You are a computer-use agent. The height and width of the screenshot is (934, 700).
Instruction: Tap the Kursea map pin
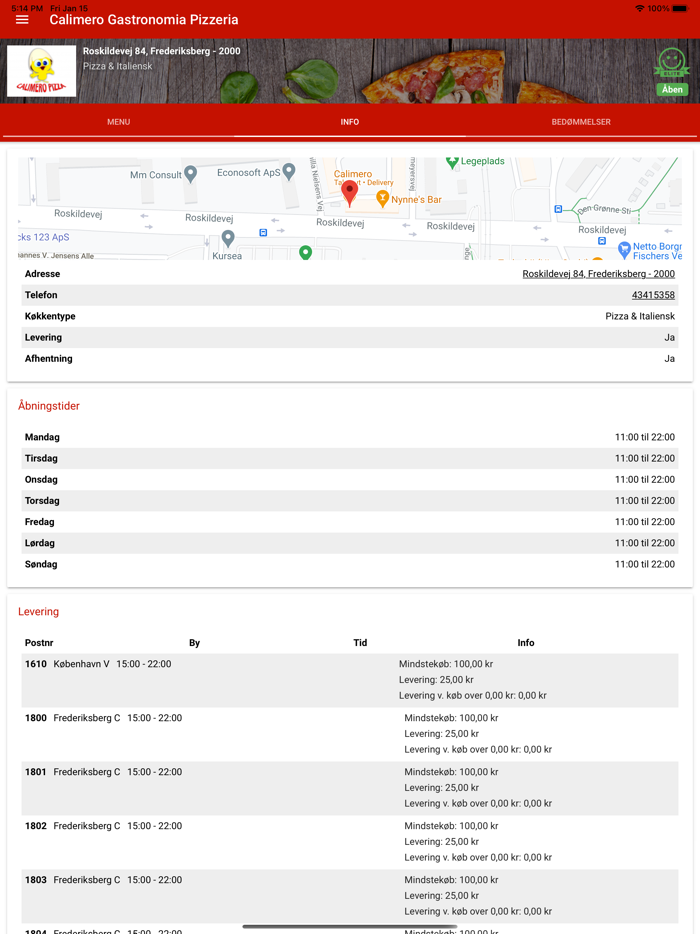[228, 238]
